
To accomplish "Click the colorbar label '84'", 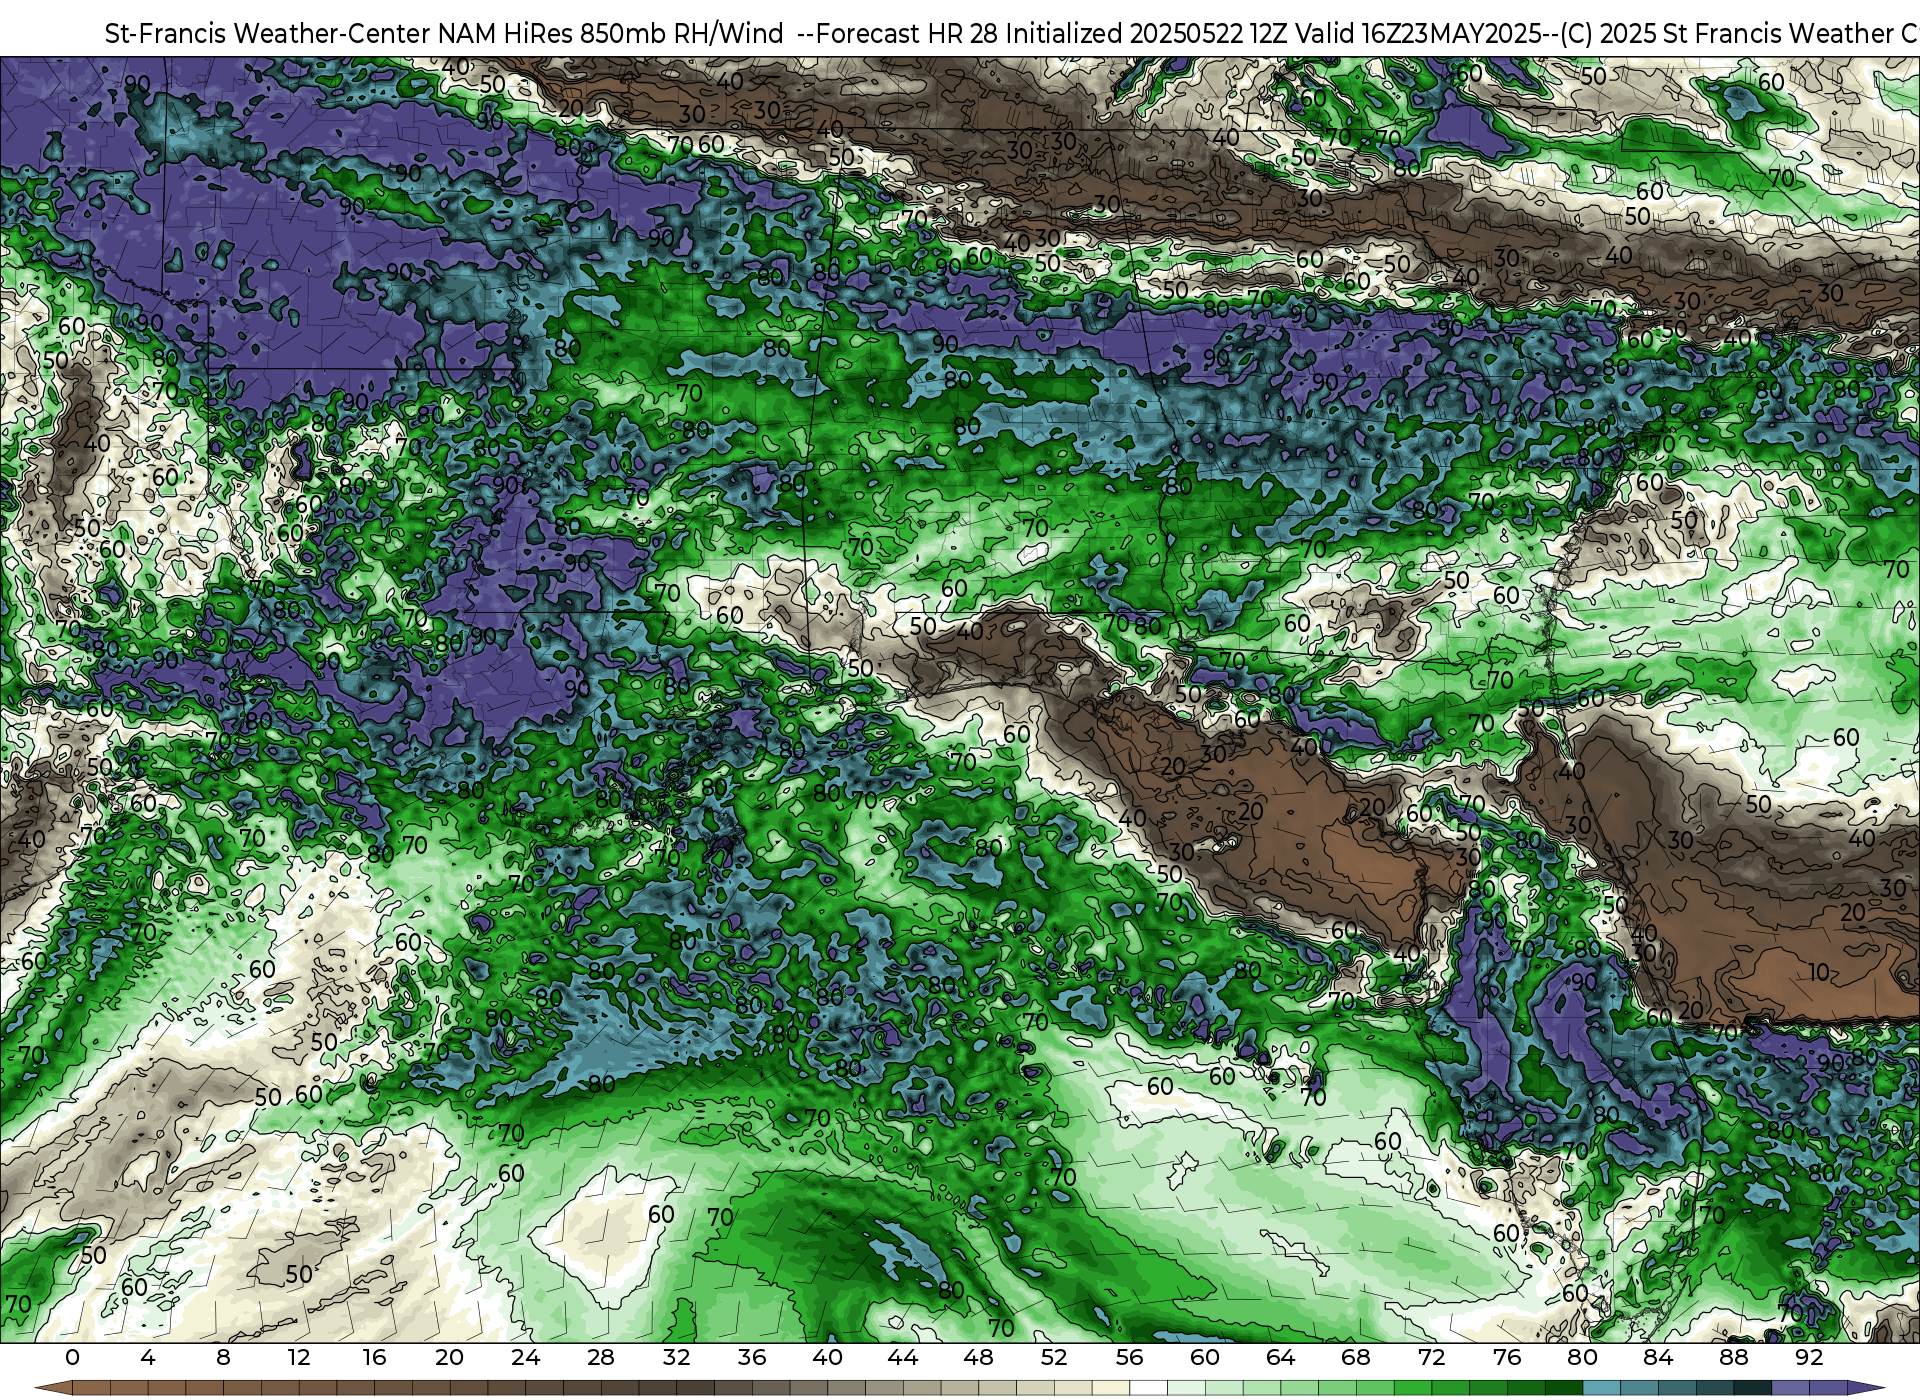I will [1658, 1357].
